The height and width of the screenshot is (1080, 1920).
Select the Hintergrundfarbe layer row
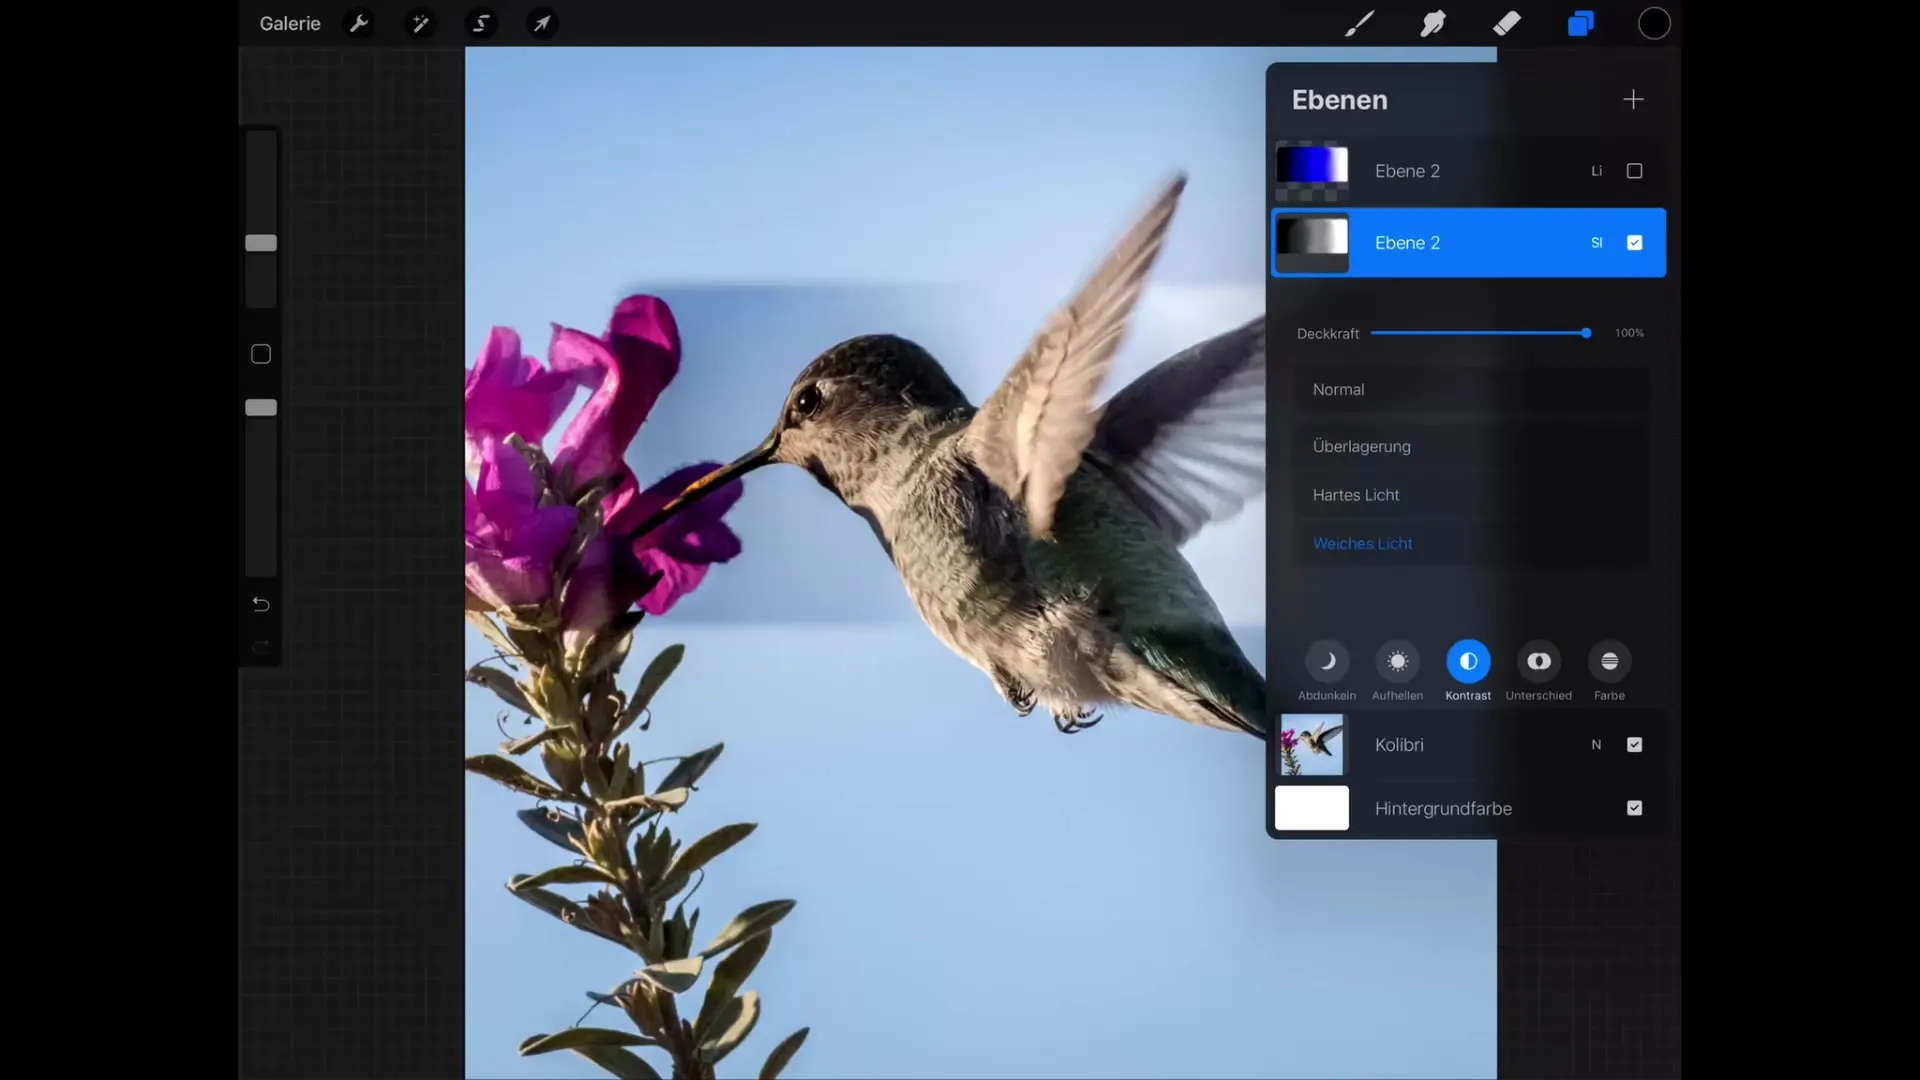1467,808
